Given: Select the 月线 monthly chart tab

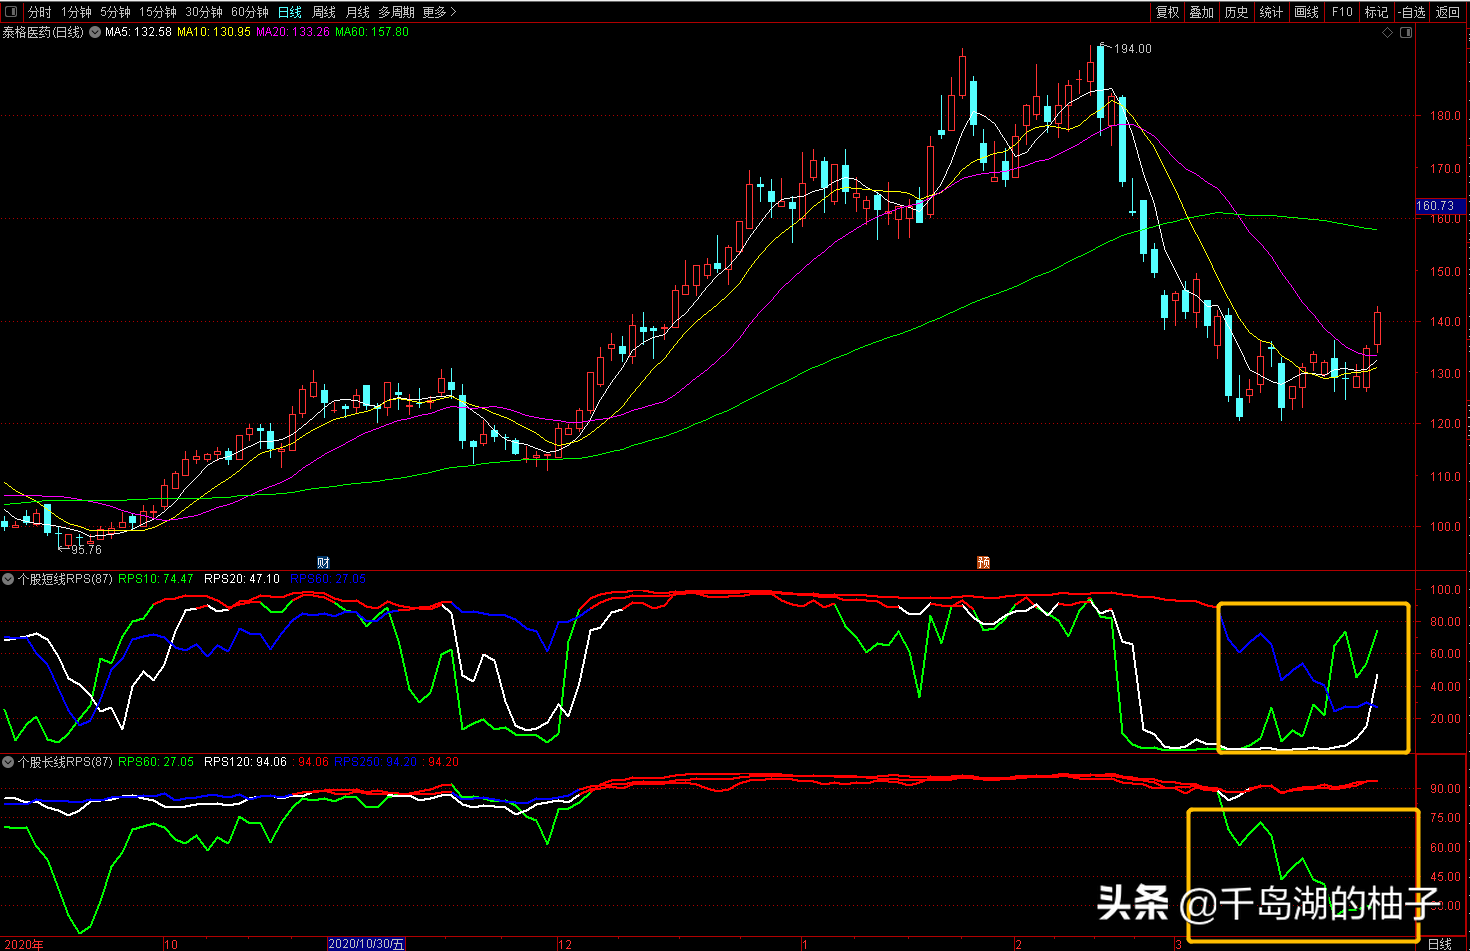Looking at the screenshot, I should pyautogui.click(x=358, y=12).
